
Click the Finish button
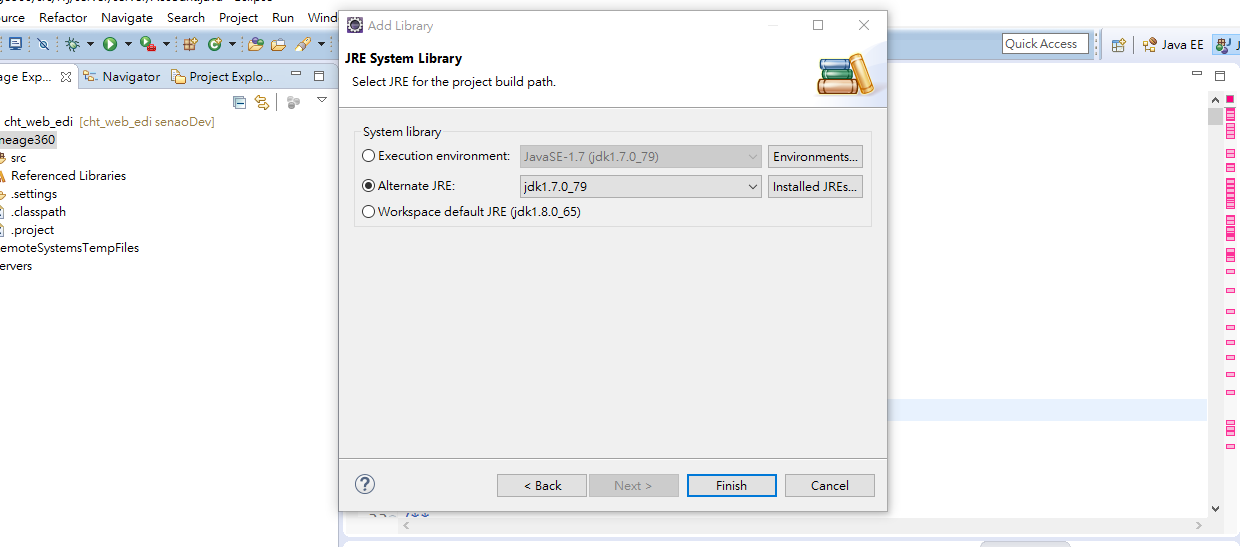point(731,485)
